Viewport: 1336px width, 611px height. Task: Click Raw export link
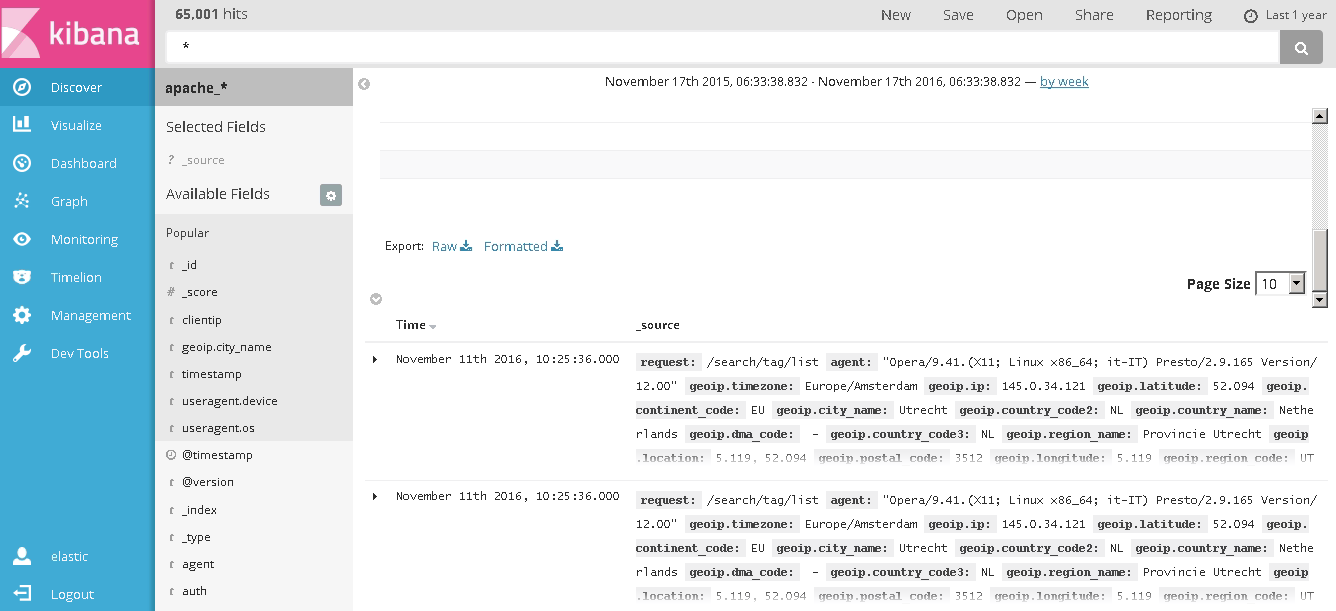(444, 246)
